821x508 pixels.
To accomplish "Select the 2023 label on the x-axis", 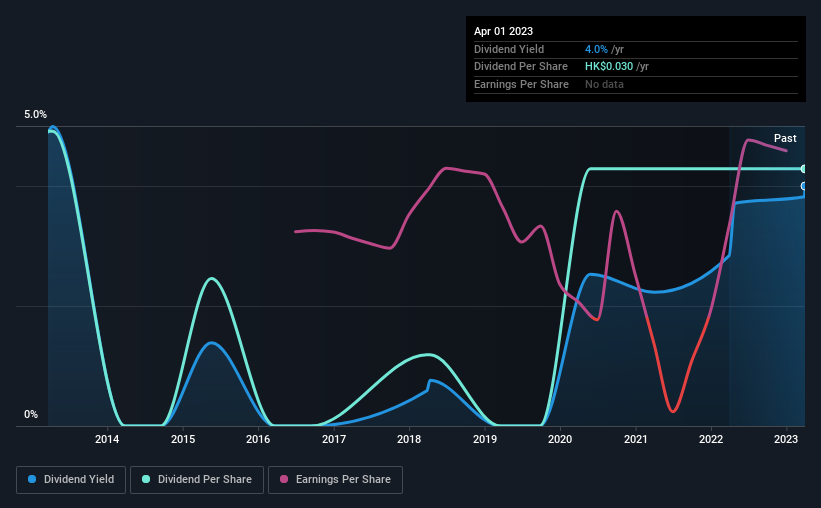I will pyautogui.click(x=786, y=439).
